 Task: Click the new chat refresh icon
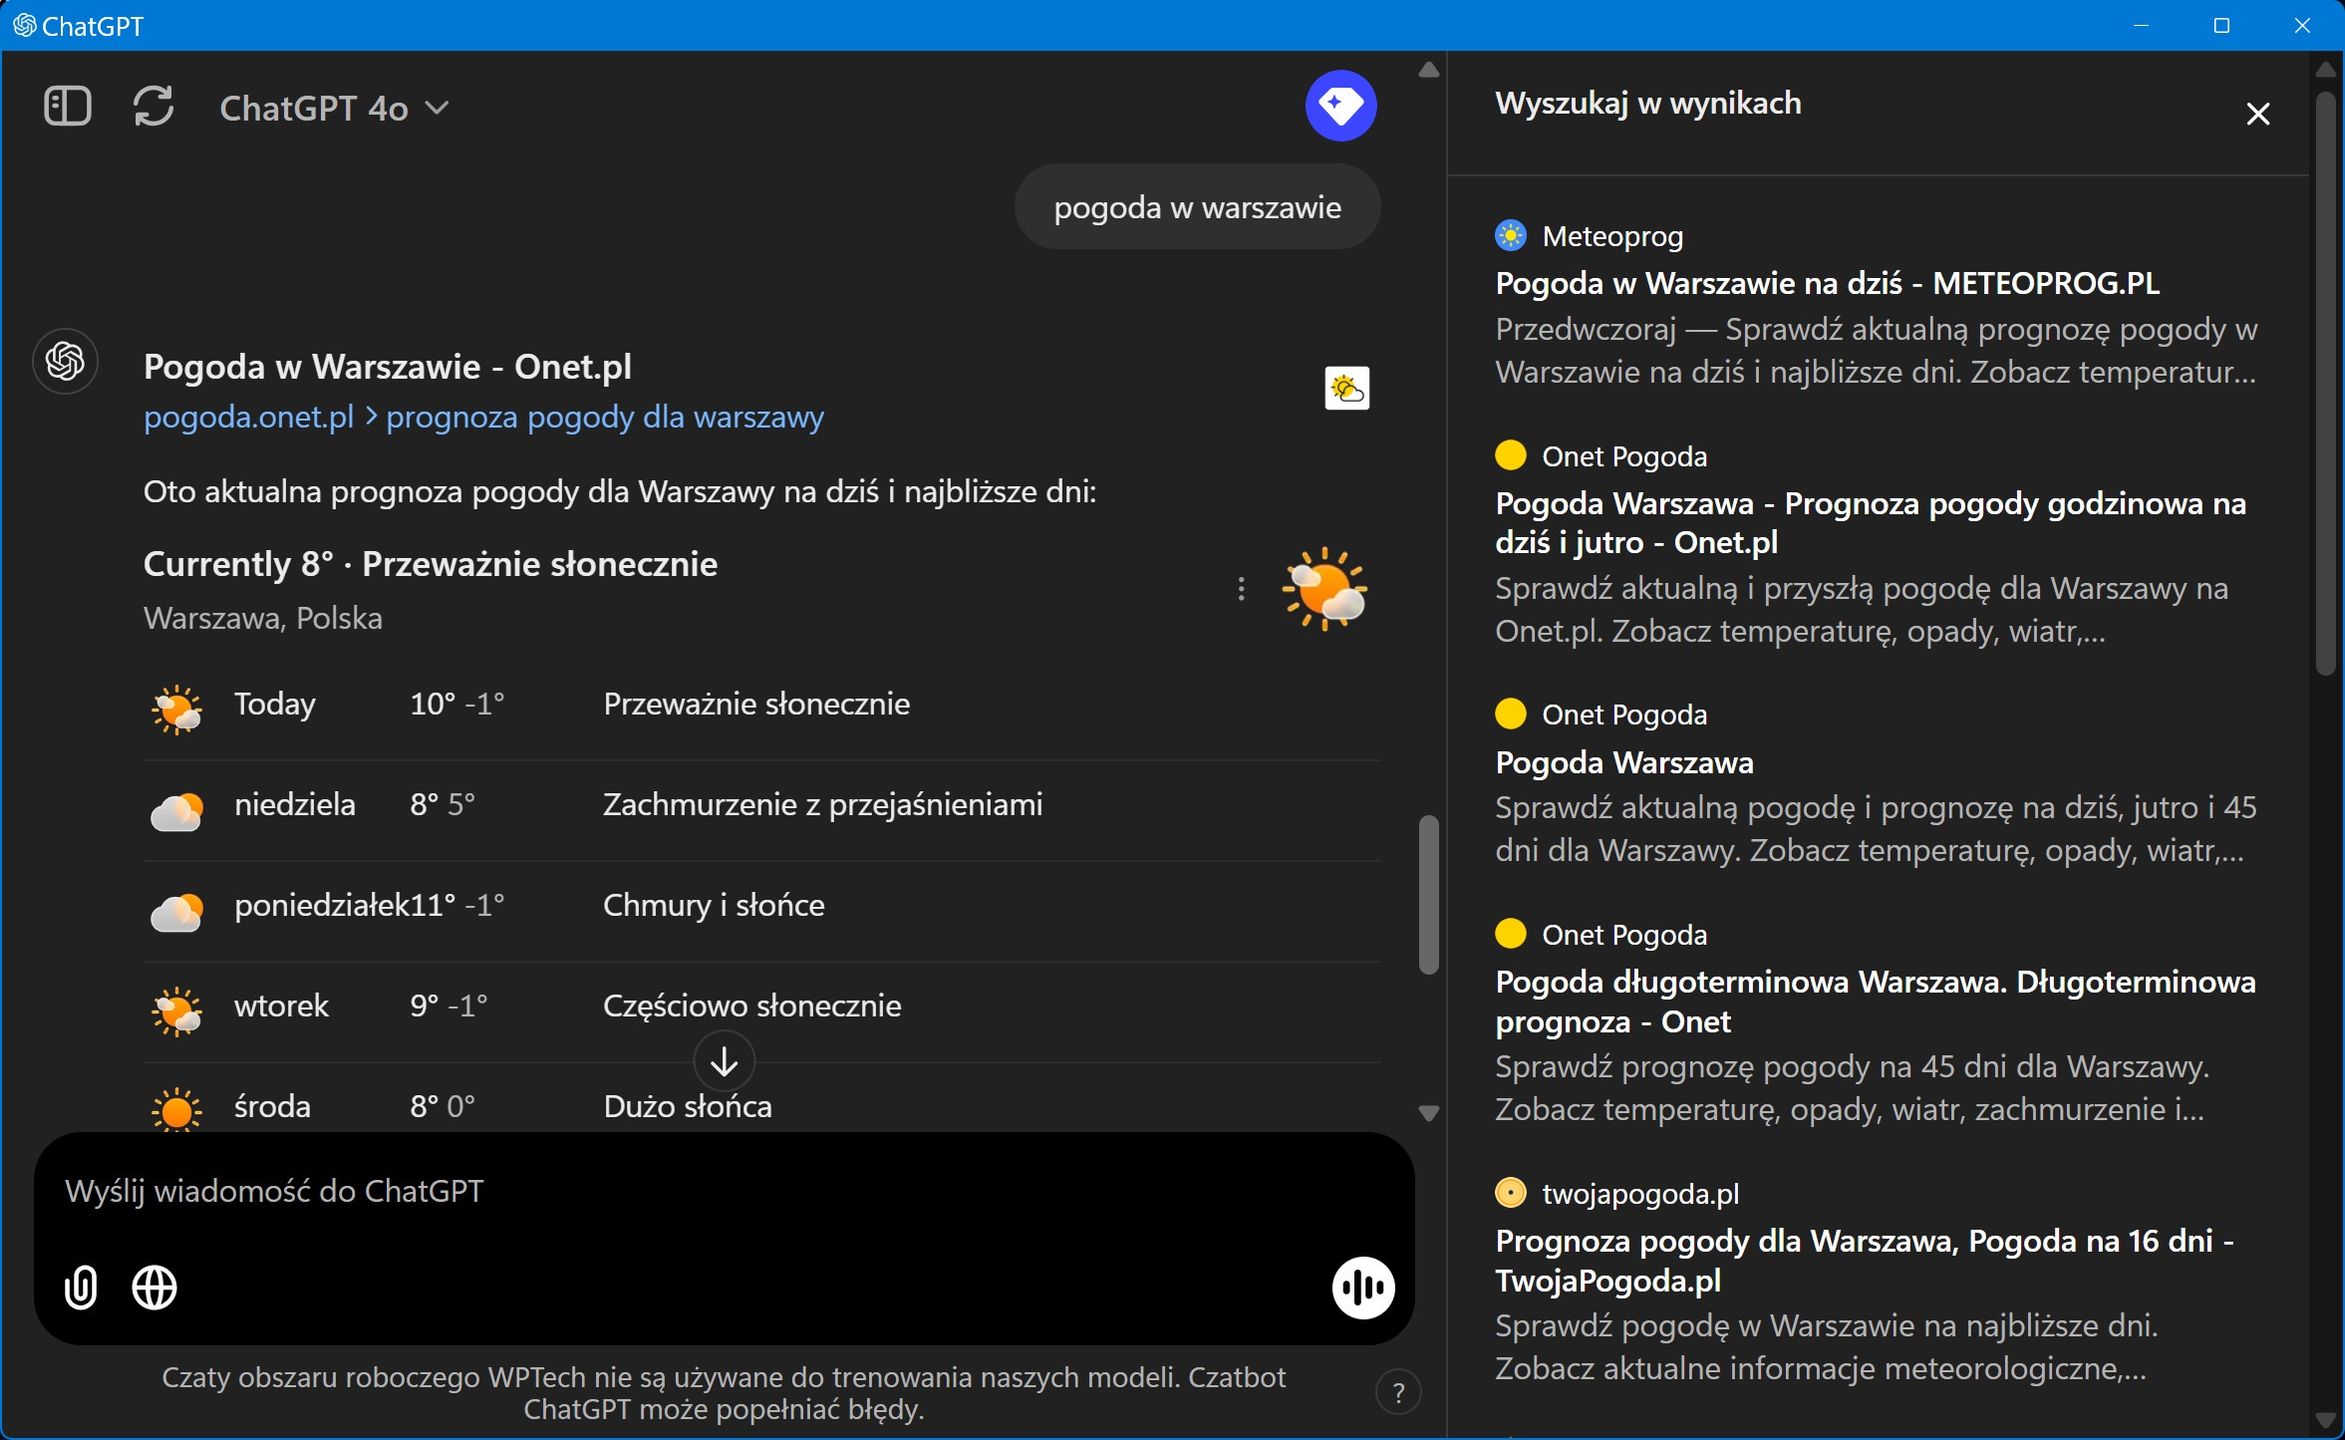click(x=153, y=106)
